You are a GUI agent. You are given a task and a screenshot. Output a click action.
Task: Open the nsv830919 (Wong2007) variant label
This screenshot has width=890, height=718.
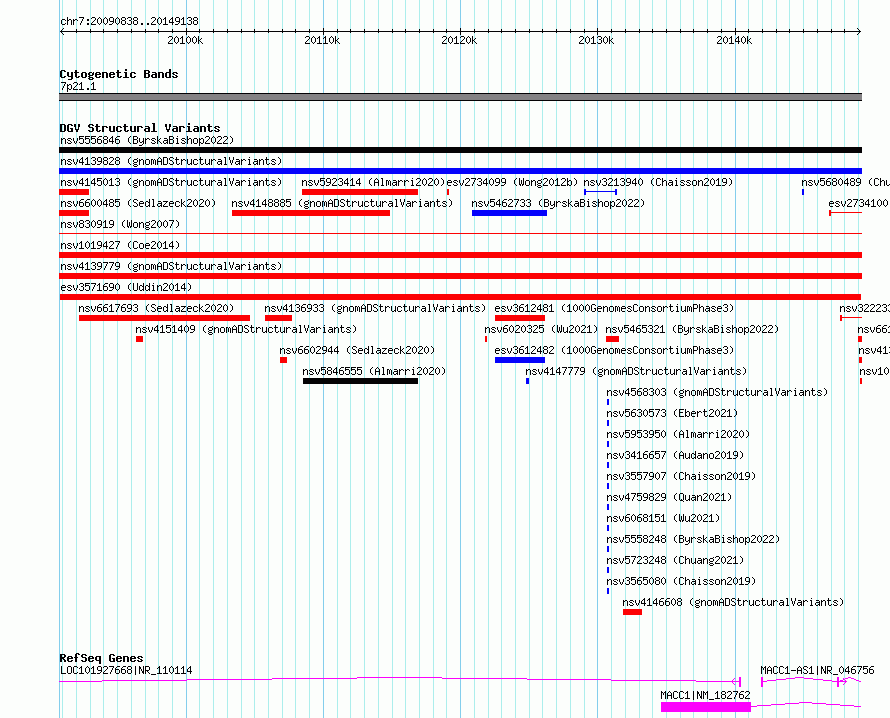pyautogui.click(x=120, y=224)
